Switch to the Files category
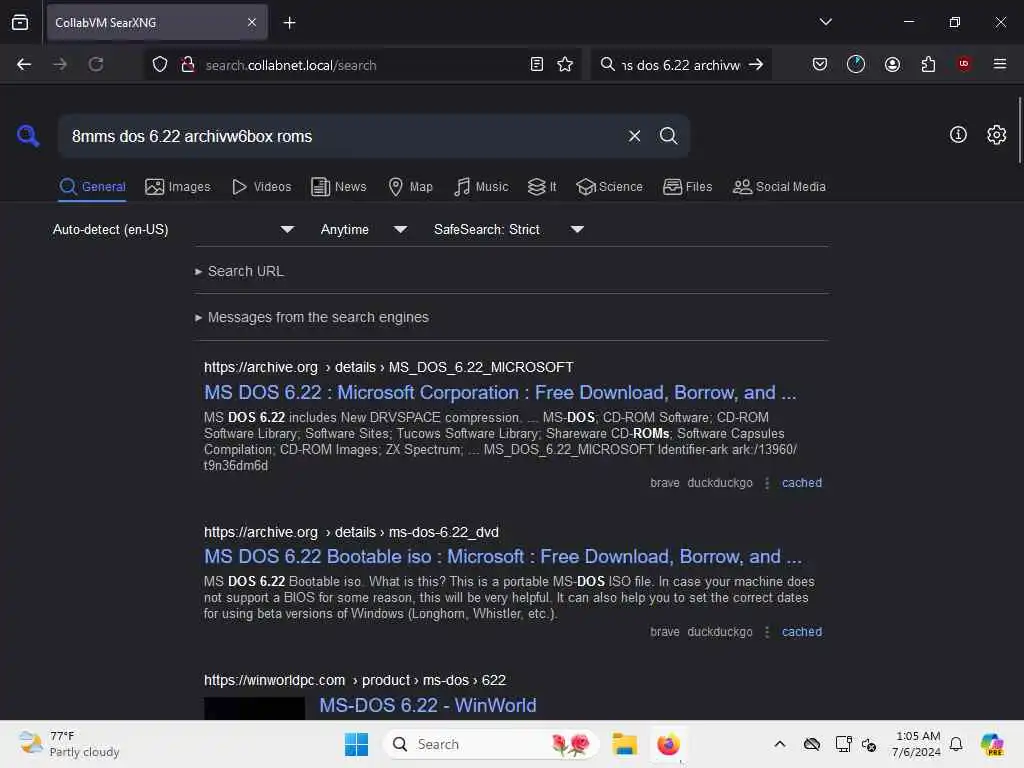The image size is (1024, 768). [687, 187]
